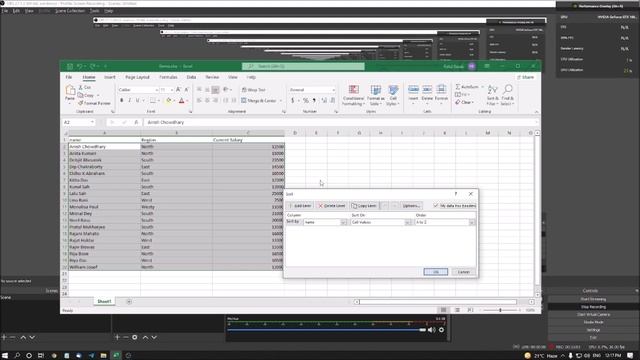Viewport: 640px width, 360px height.
Task: Mute the OBS audio speaker icon
Action: click(431, 330)
